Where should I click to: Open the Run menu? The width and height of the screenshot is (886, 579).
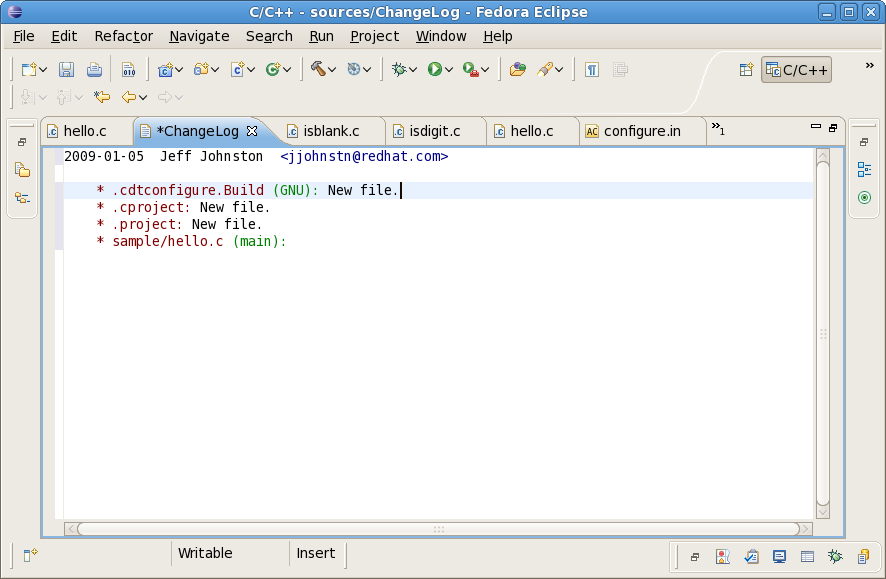pos(321,36)
